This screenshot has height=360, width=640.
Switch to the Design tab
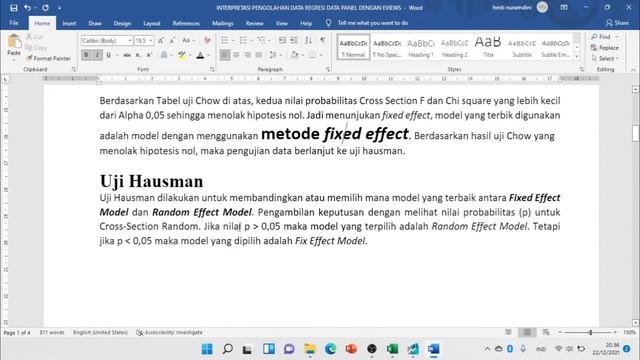point(122,23)
